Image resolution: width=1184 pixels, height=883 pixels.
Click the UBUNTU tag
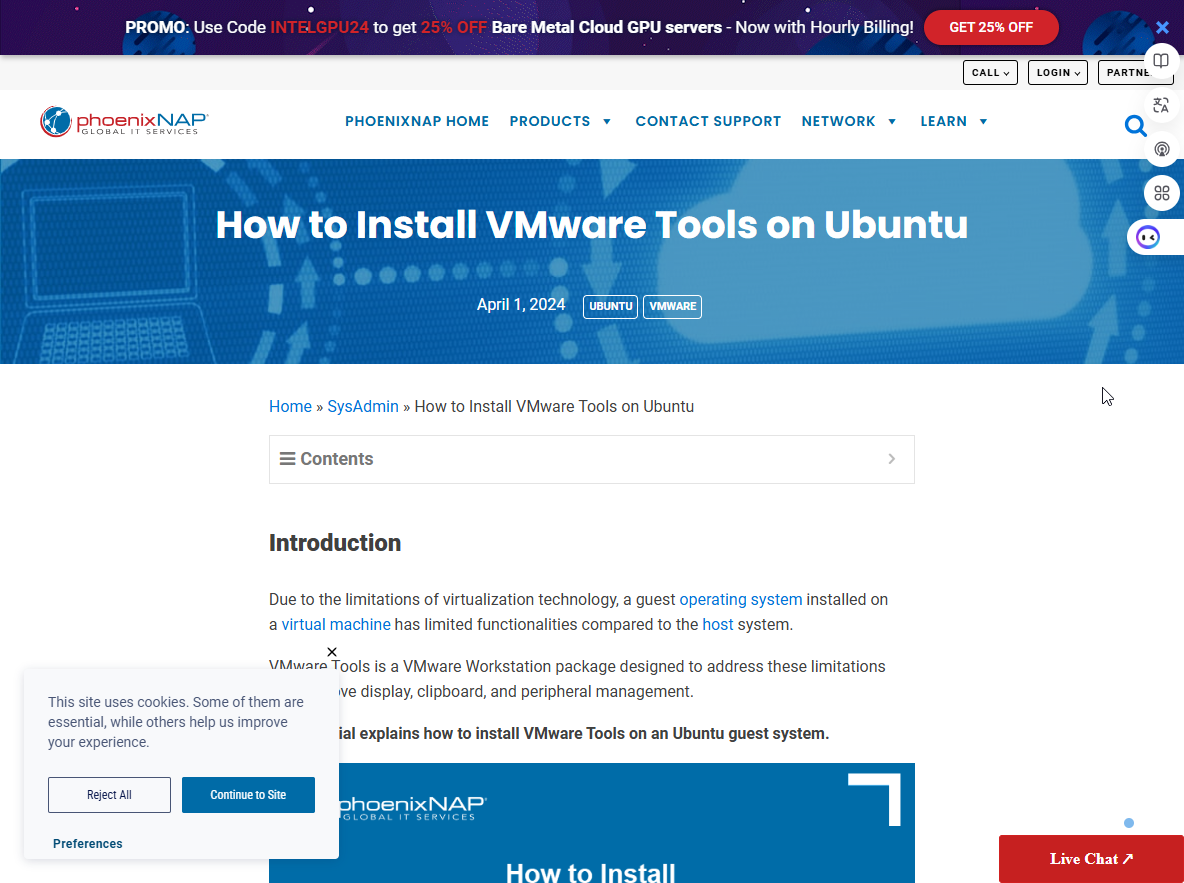(610, 307)
